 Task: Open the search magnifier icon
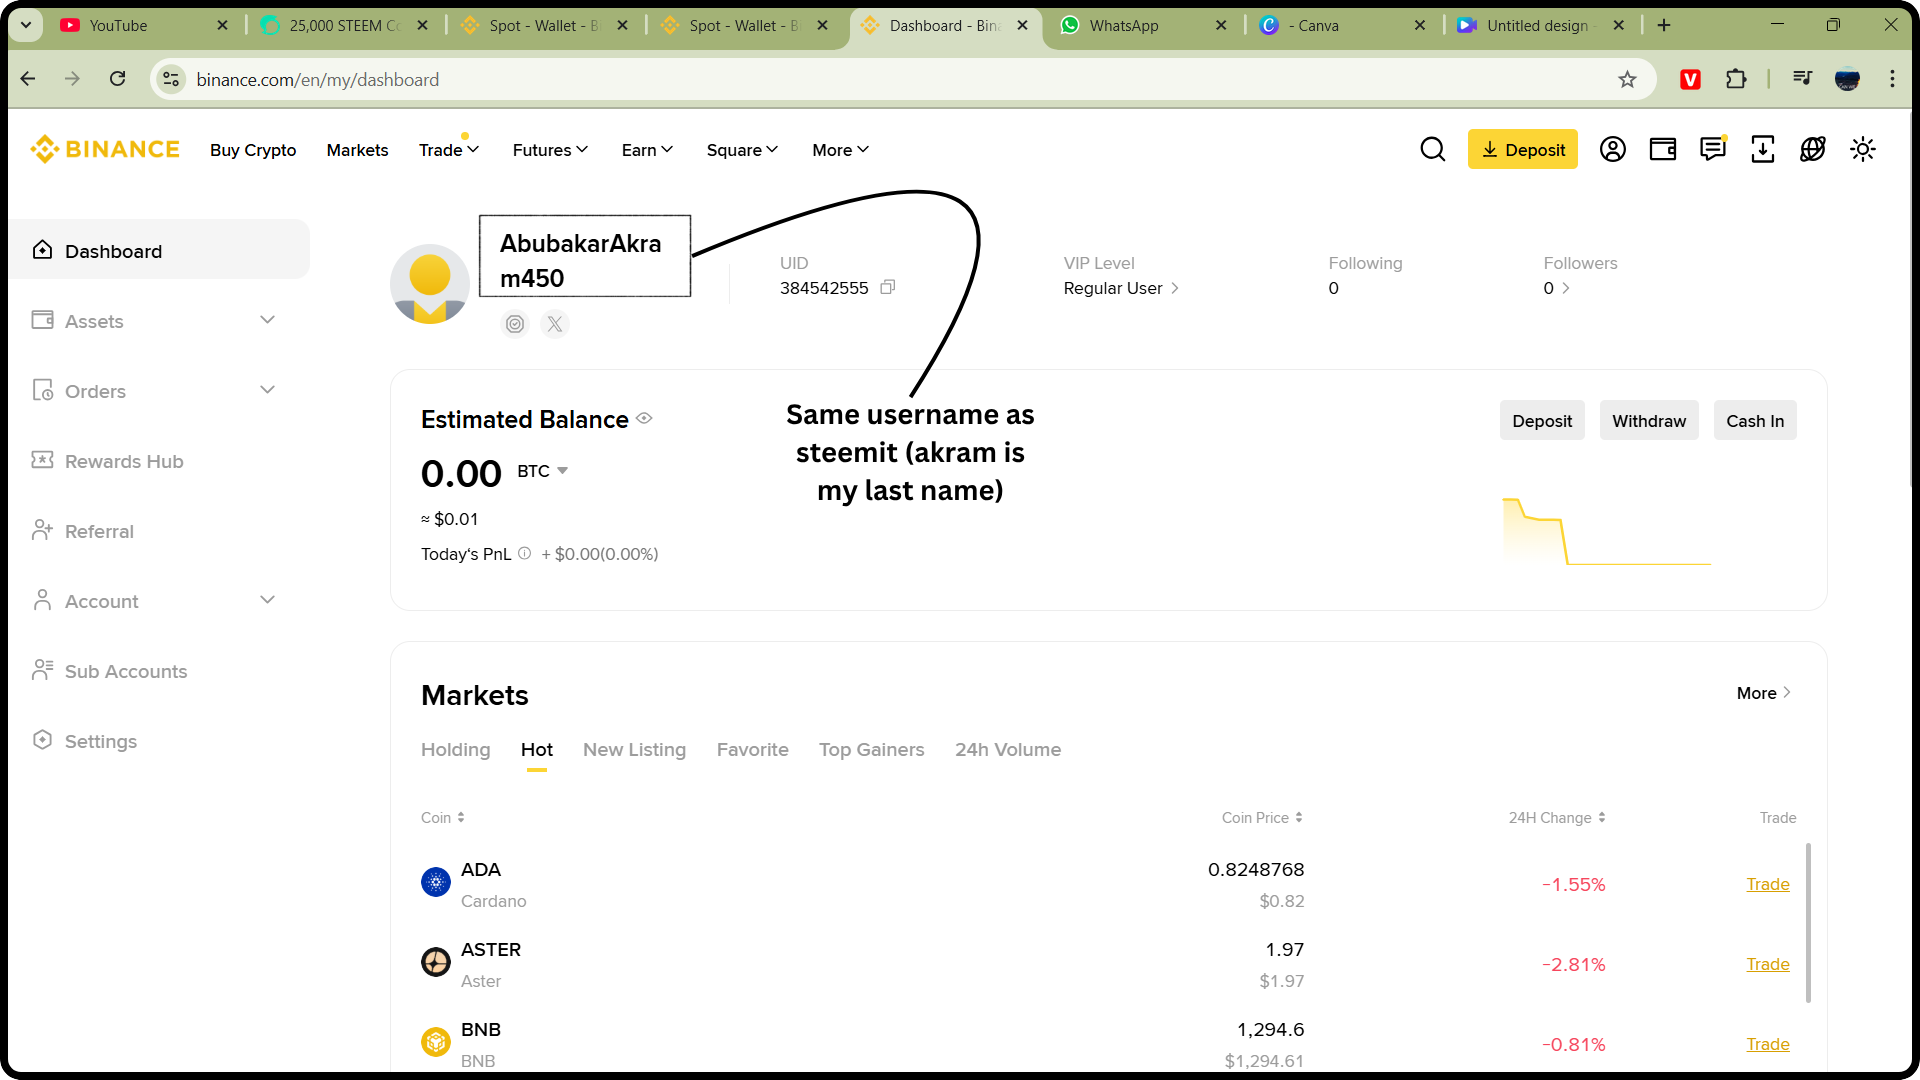pyautogui.click(x=1432, y=149)
